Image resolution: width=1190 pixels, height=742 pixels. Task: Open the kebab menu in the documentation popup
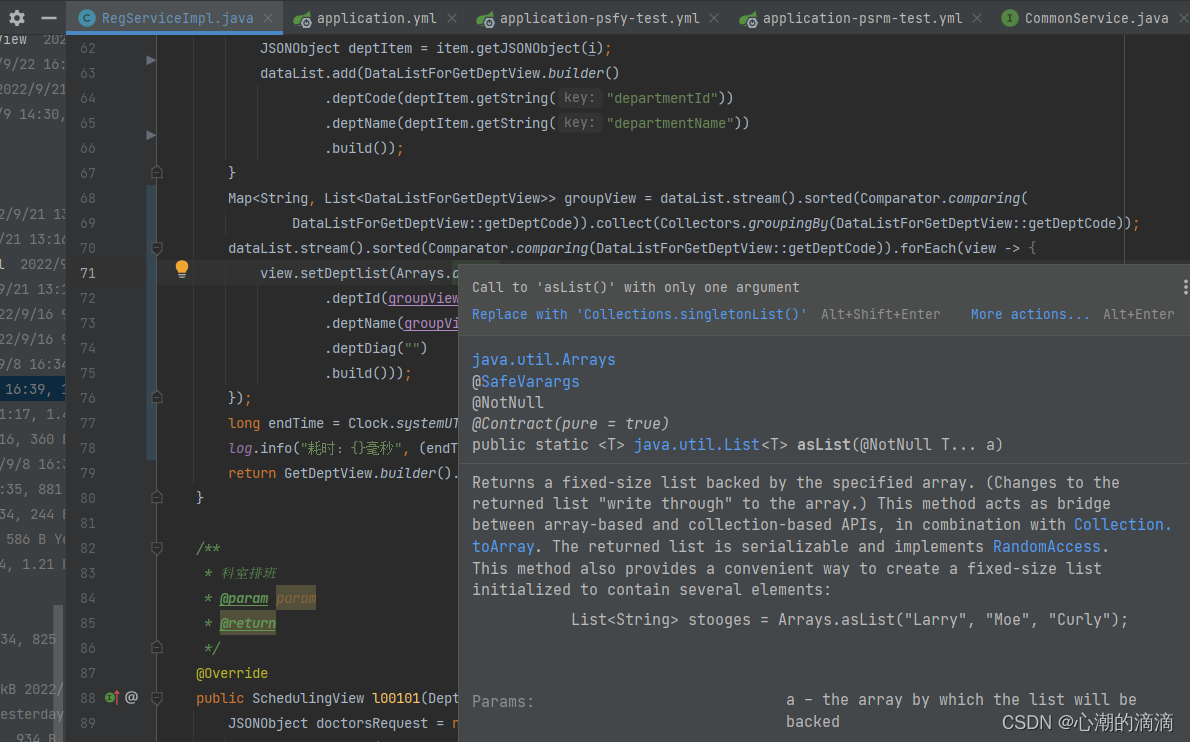click(1185, 287)
